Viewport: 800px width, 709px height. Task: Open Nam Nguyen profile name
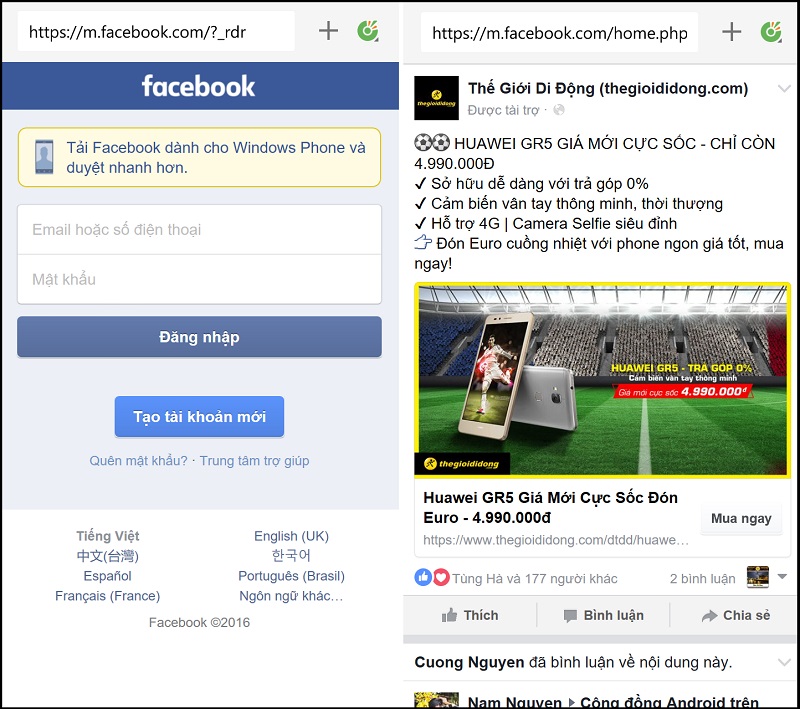click(x=514, y=702)
